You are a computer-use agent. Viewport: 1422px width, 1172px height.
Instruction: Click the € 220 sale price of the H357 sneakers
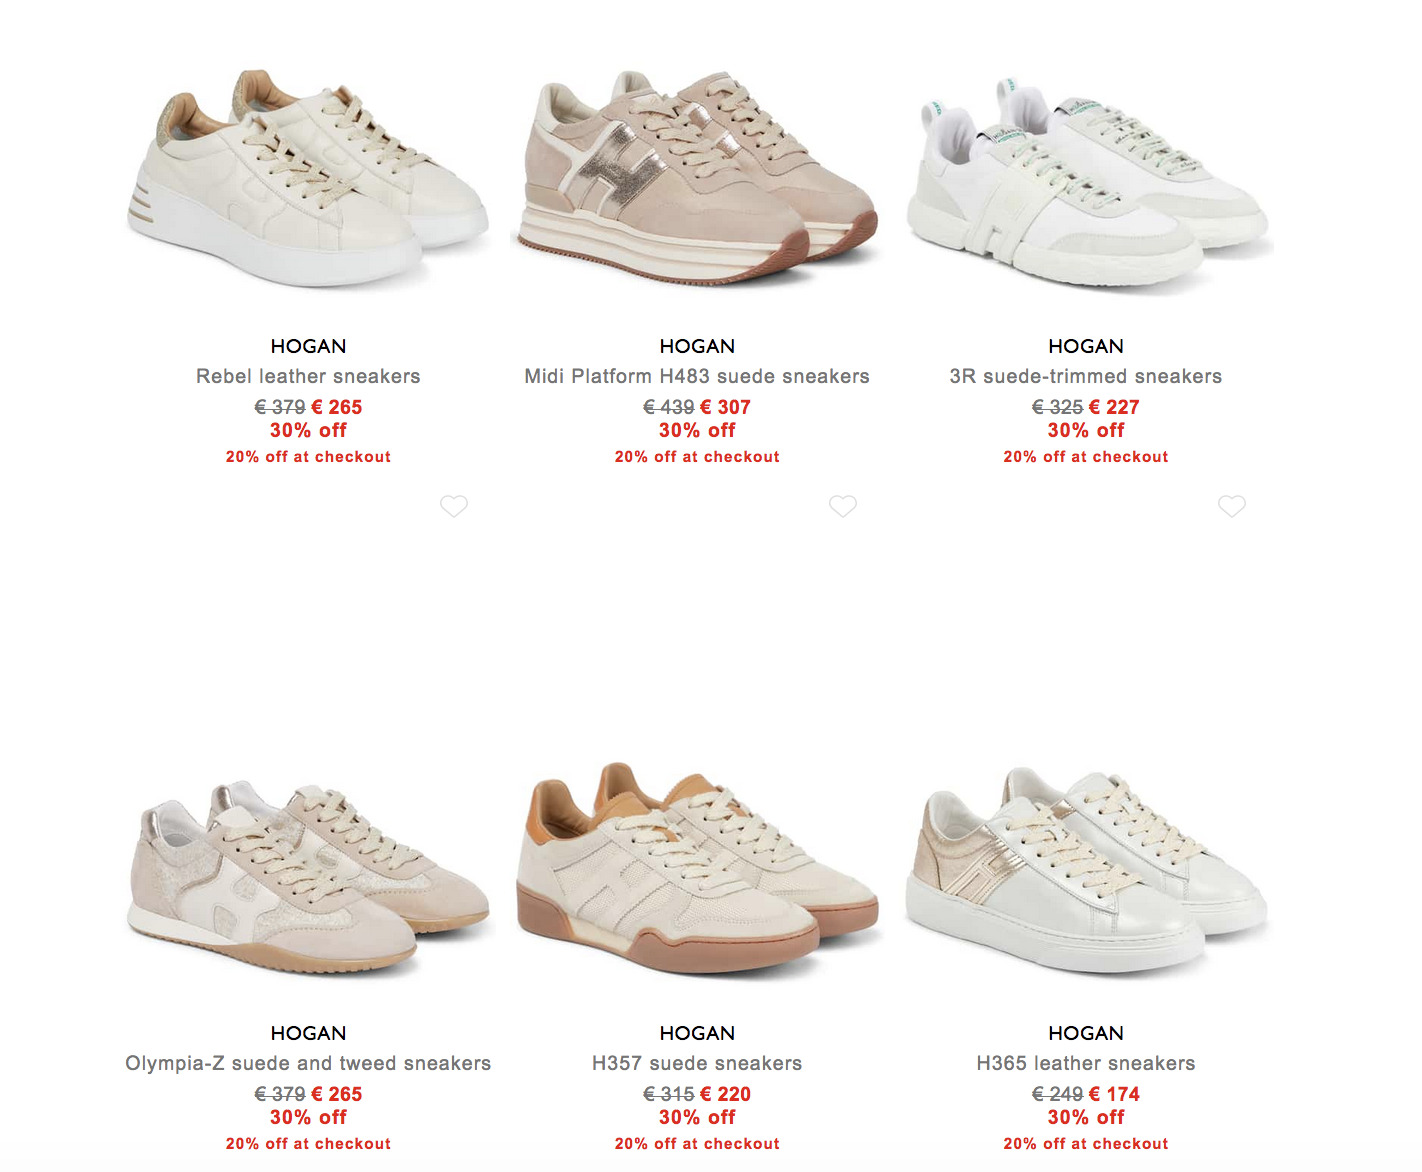[x=725, y=1094]
